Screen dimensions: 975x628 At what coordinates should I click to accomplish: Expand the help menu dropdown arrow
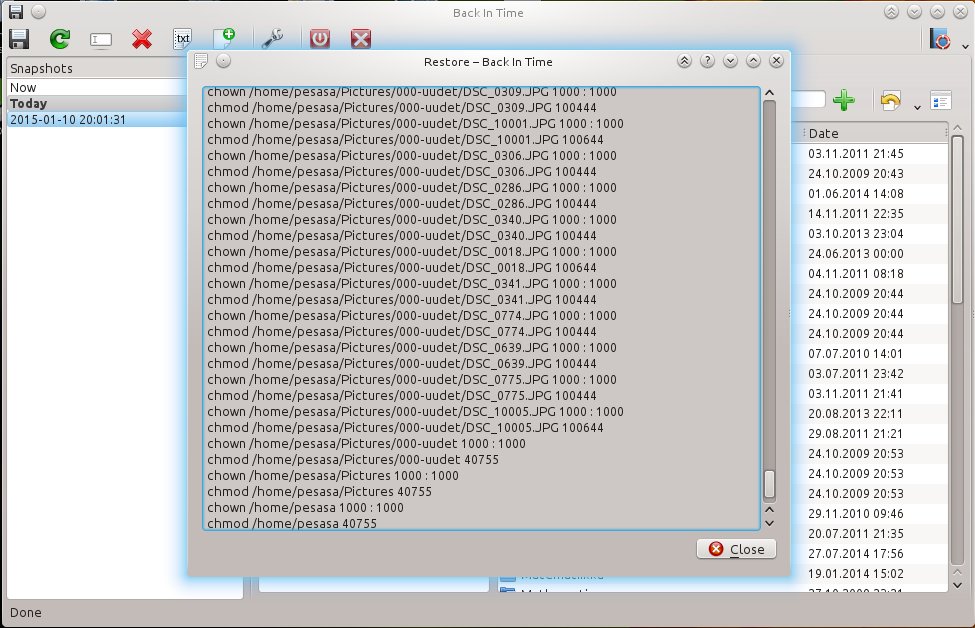coord(965,47)
